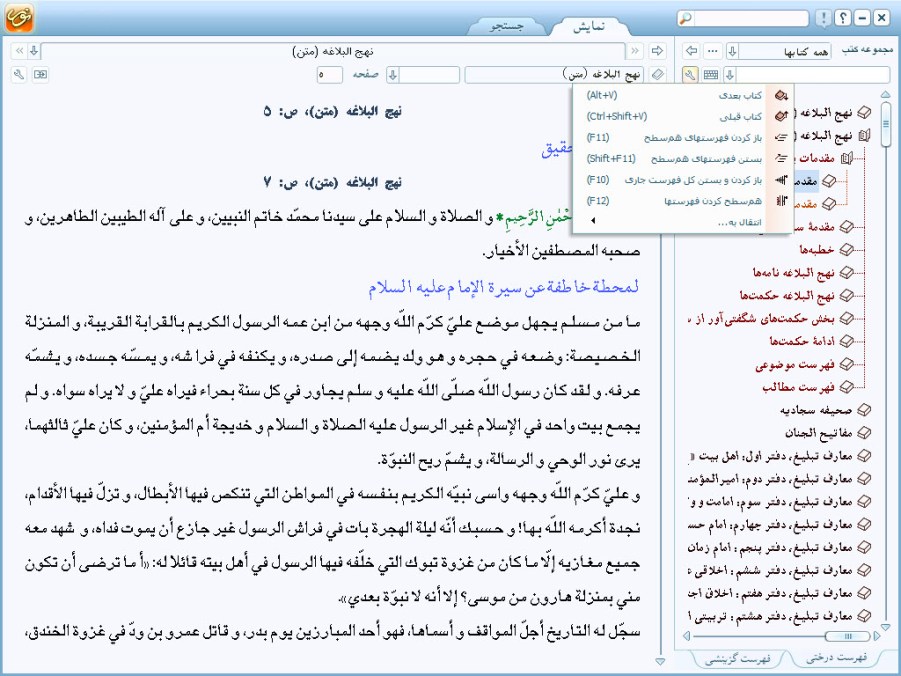
Task: Click the double-chevron button left of the book title bar
Action: (19, 51)
